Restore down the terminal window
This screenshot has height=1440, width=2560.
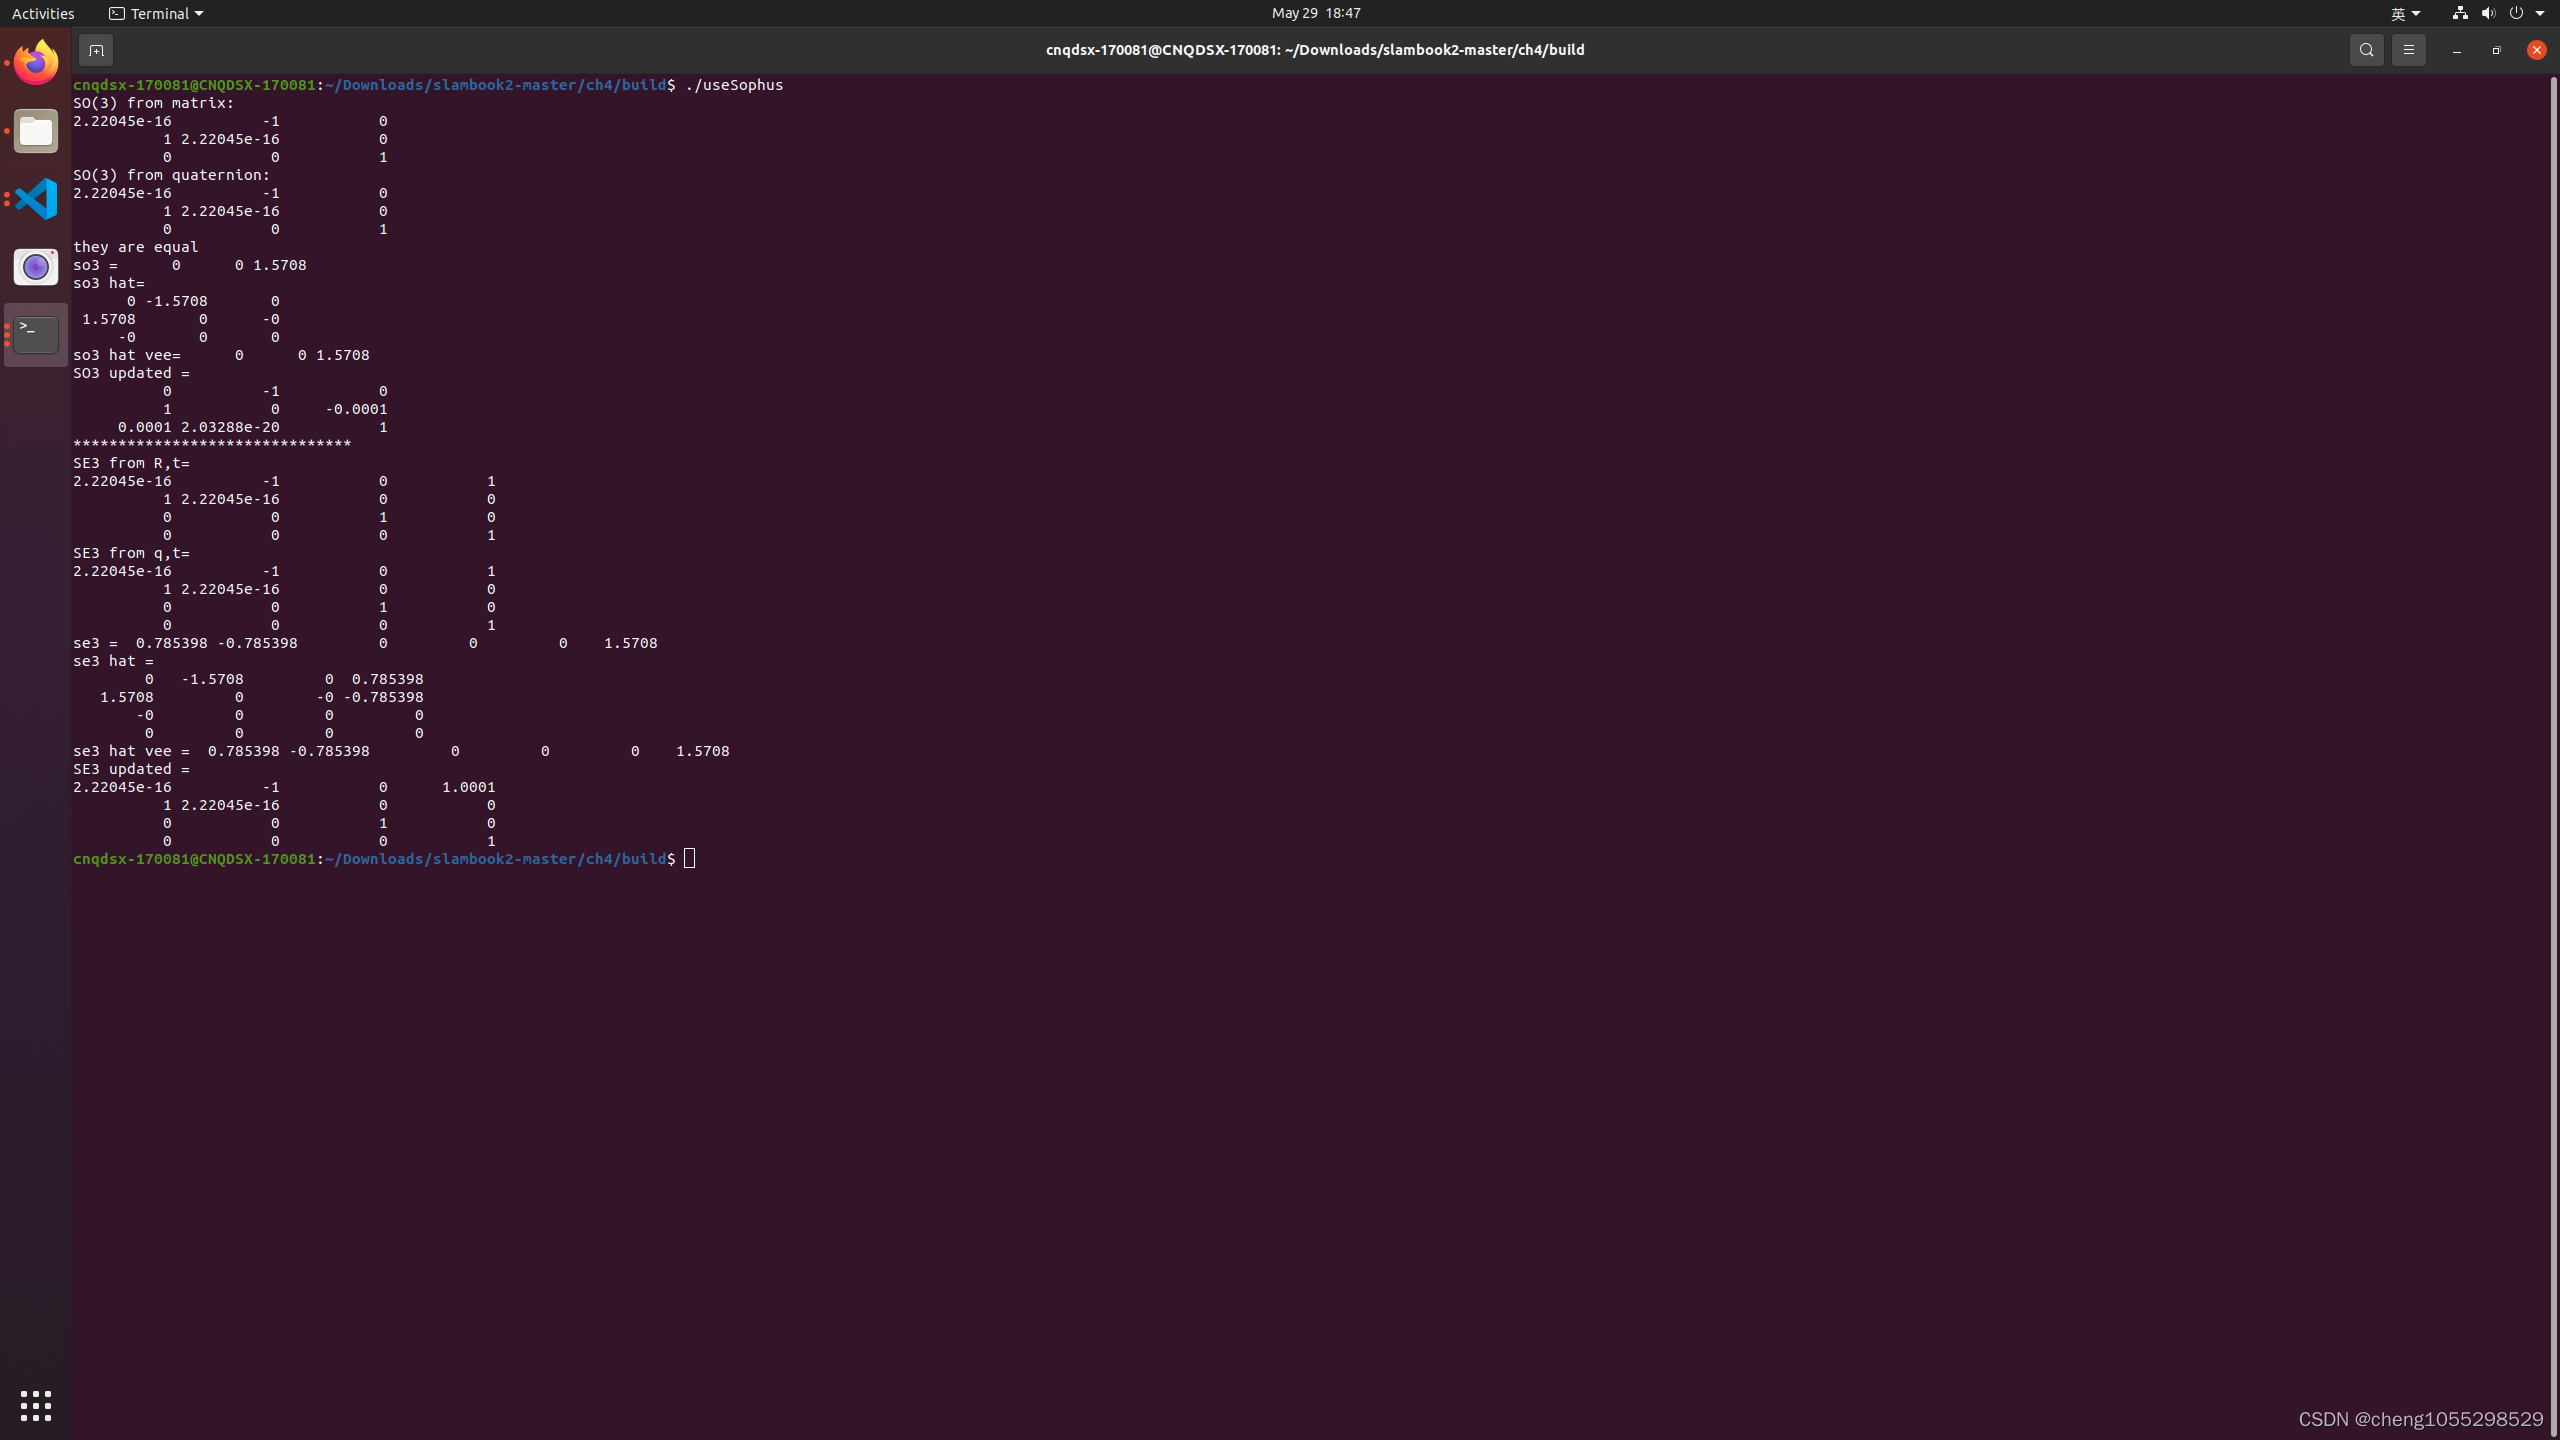[2496, 50]
